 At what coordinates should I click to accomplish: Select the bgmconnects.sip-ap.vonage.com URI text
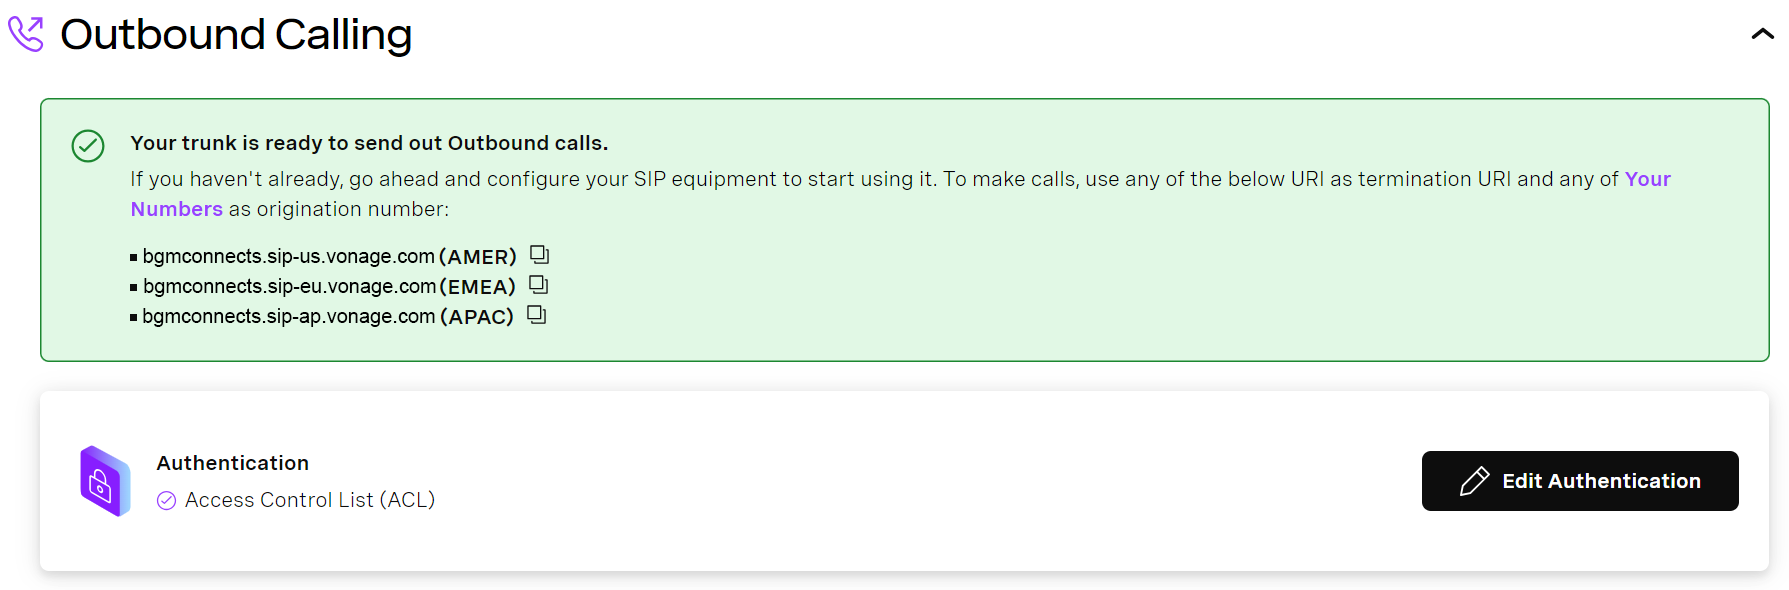(x=288, y=317)
